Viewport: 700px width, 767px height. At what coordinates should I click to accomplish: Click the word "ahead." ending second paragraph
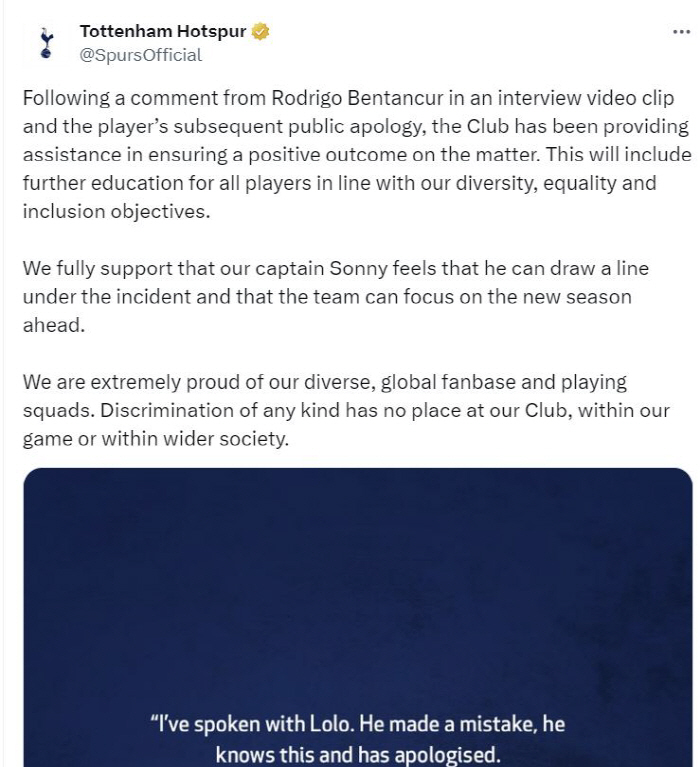point(54,325)
